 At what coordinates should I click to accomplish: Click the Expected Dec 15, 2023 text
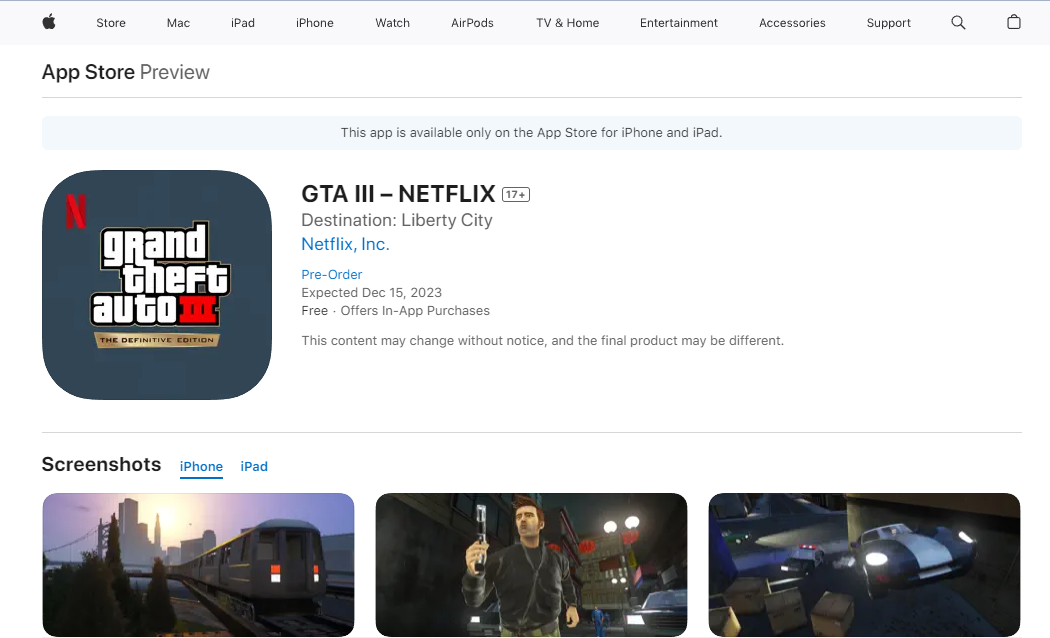(x=372, y=293)
